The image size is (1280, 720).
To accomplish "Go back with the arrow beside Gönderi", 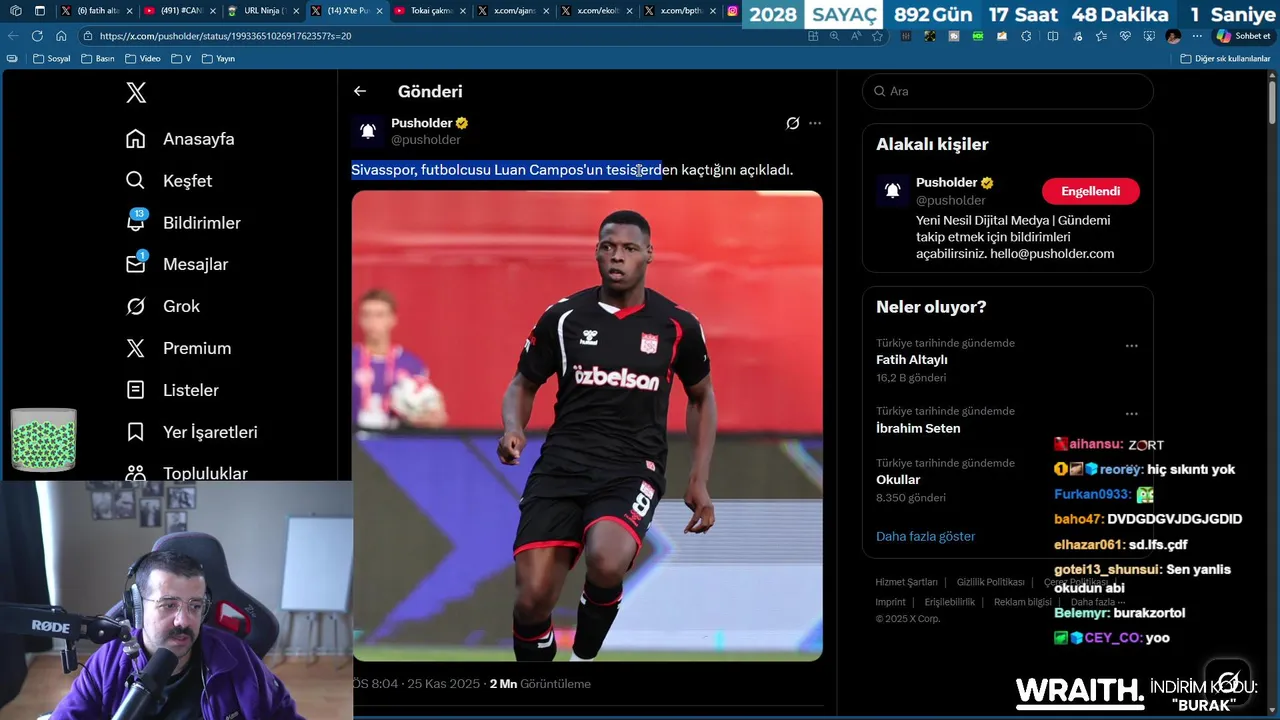I will click(360, 91).
